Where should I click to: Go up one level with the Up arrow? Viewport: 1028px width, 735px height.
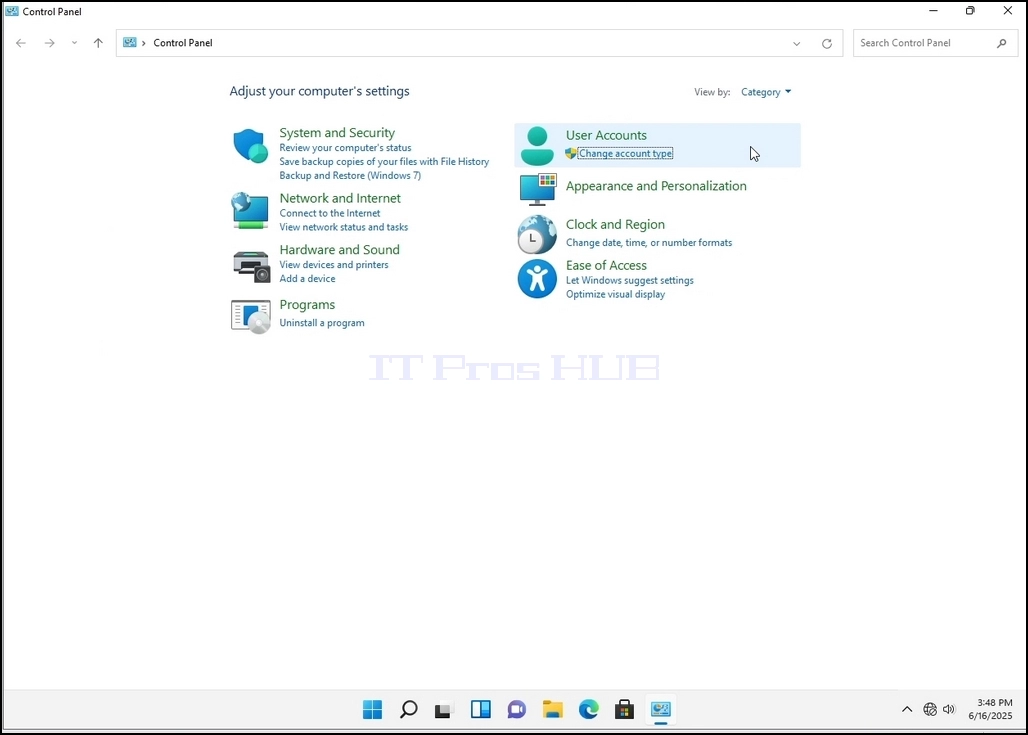[x=98, y=43]
